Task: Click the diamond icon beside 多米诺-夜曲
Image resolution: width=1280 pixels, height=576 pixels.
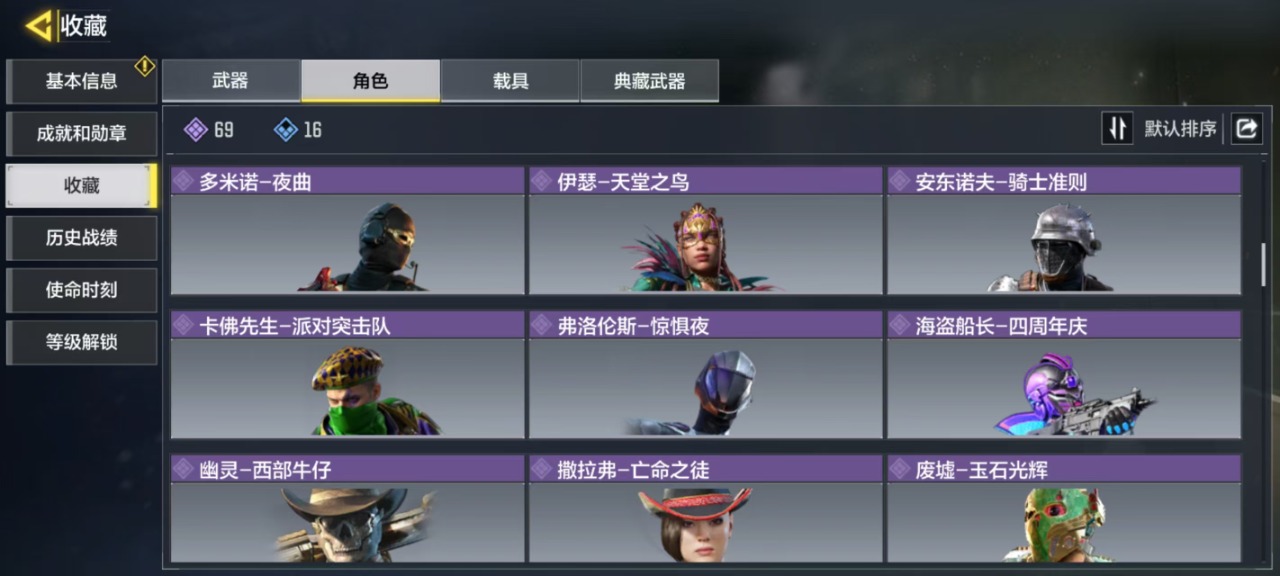Action: click(183, 181)
